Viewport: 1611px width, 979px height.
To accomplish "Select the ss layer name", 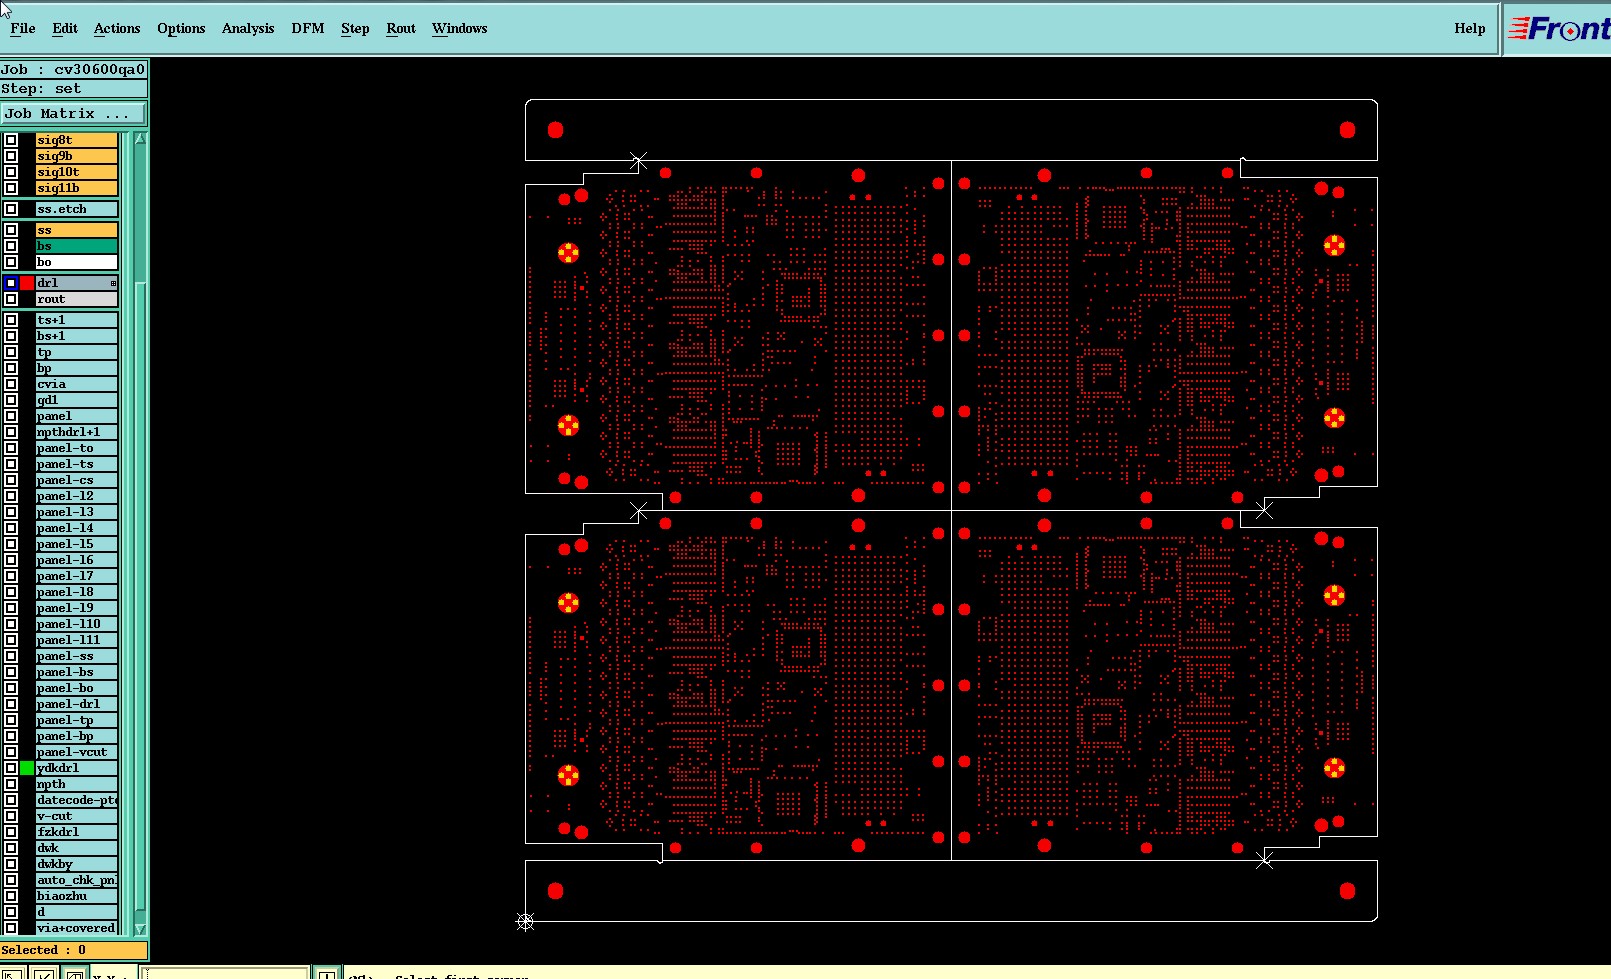I will coord(77,230).
